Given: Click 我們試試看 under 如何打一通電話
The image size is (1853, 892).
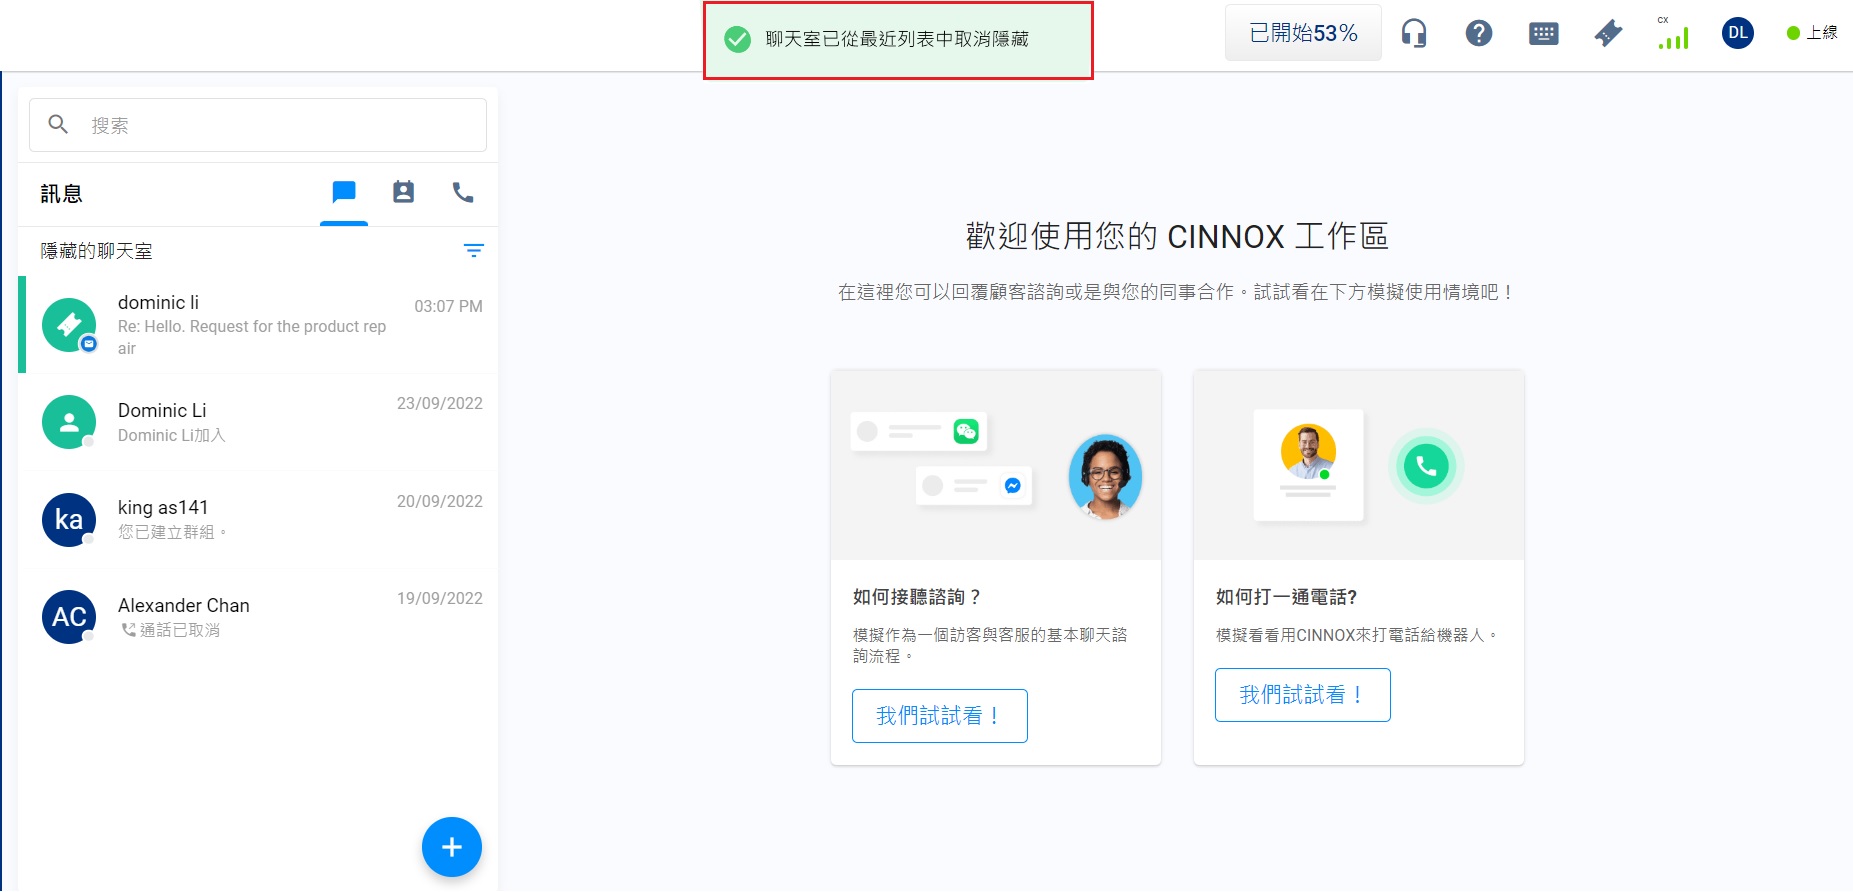Looking at the screenshot, I should [1303, 695].
